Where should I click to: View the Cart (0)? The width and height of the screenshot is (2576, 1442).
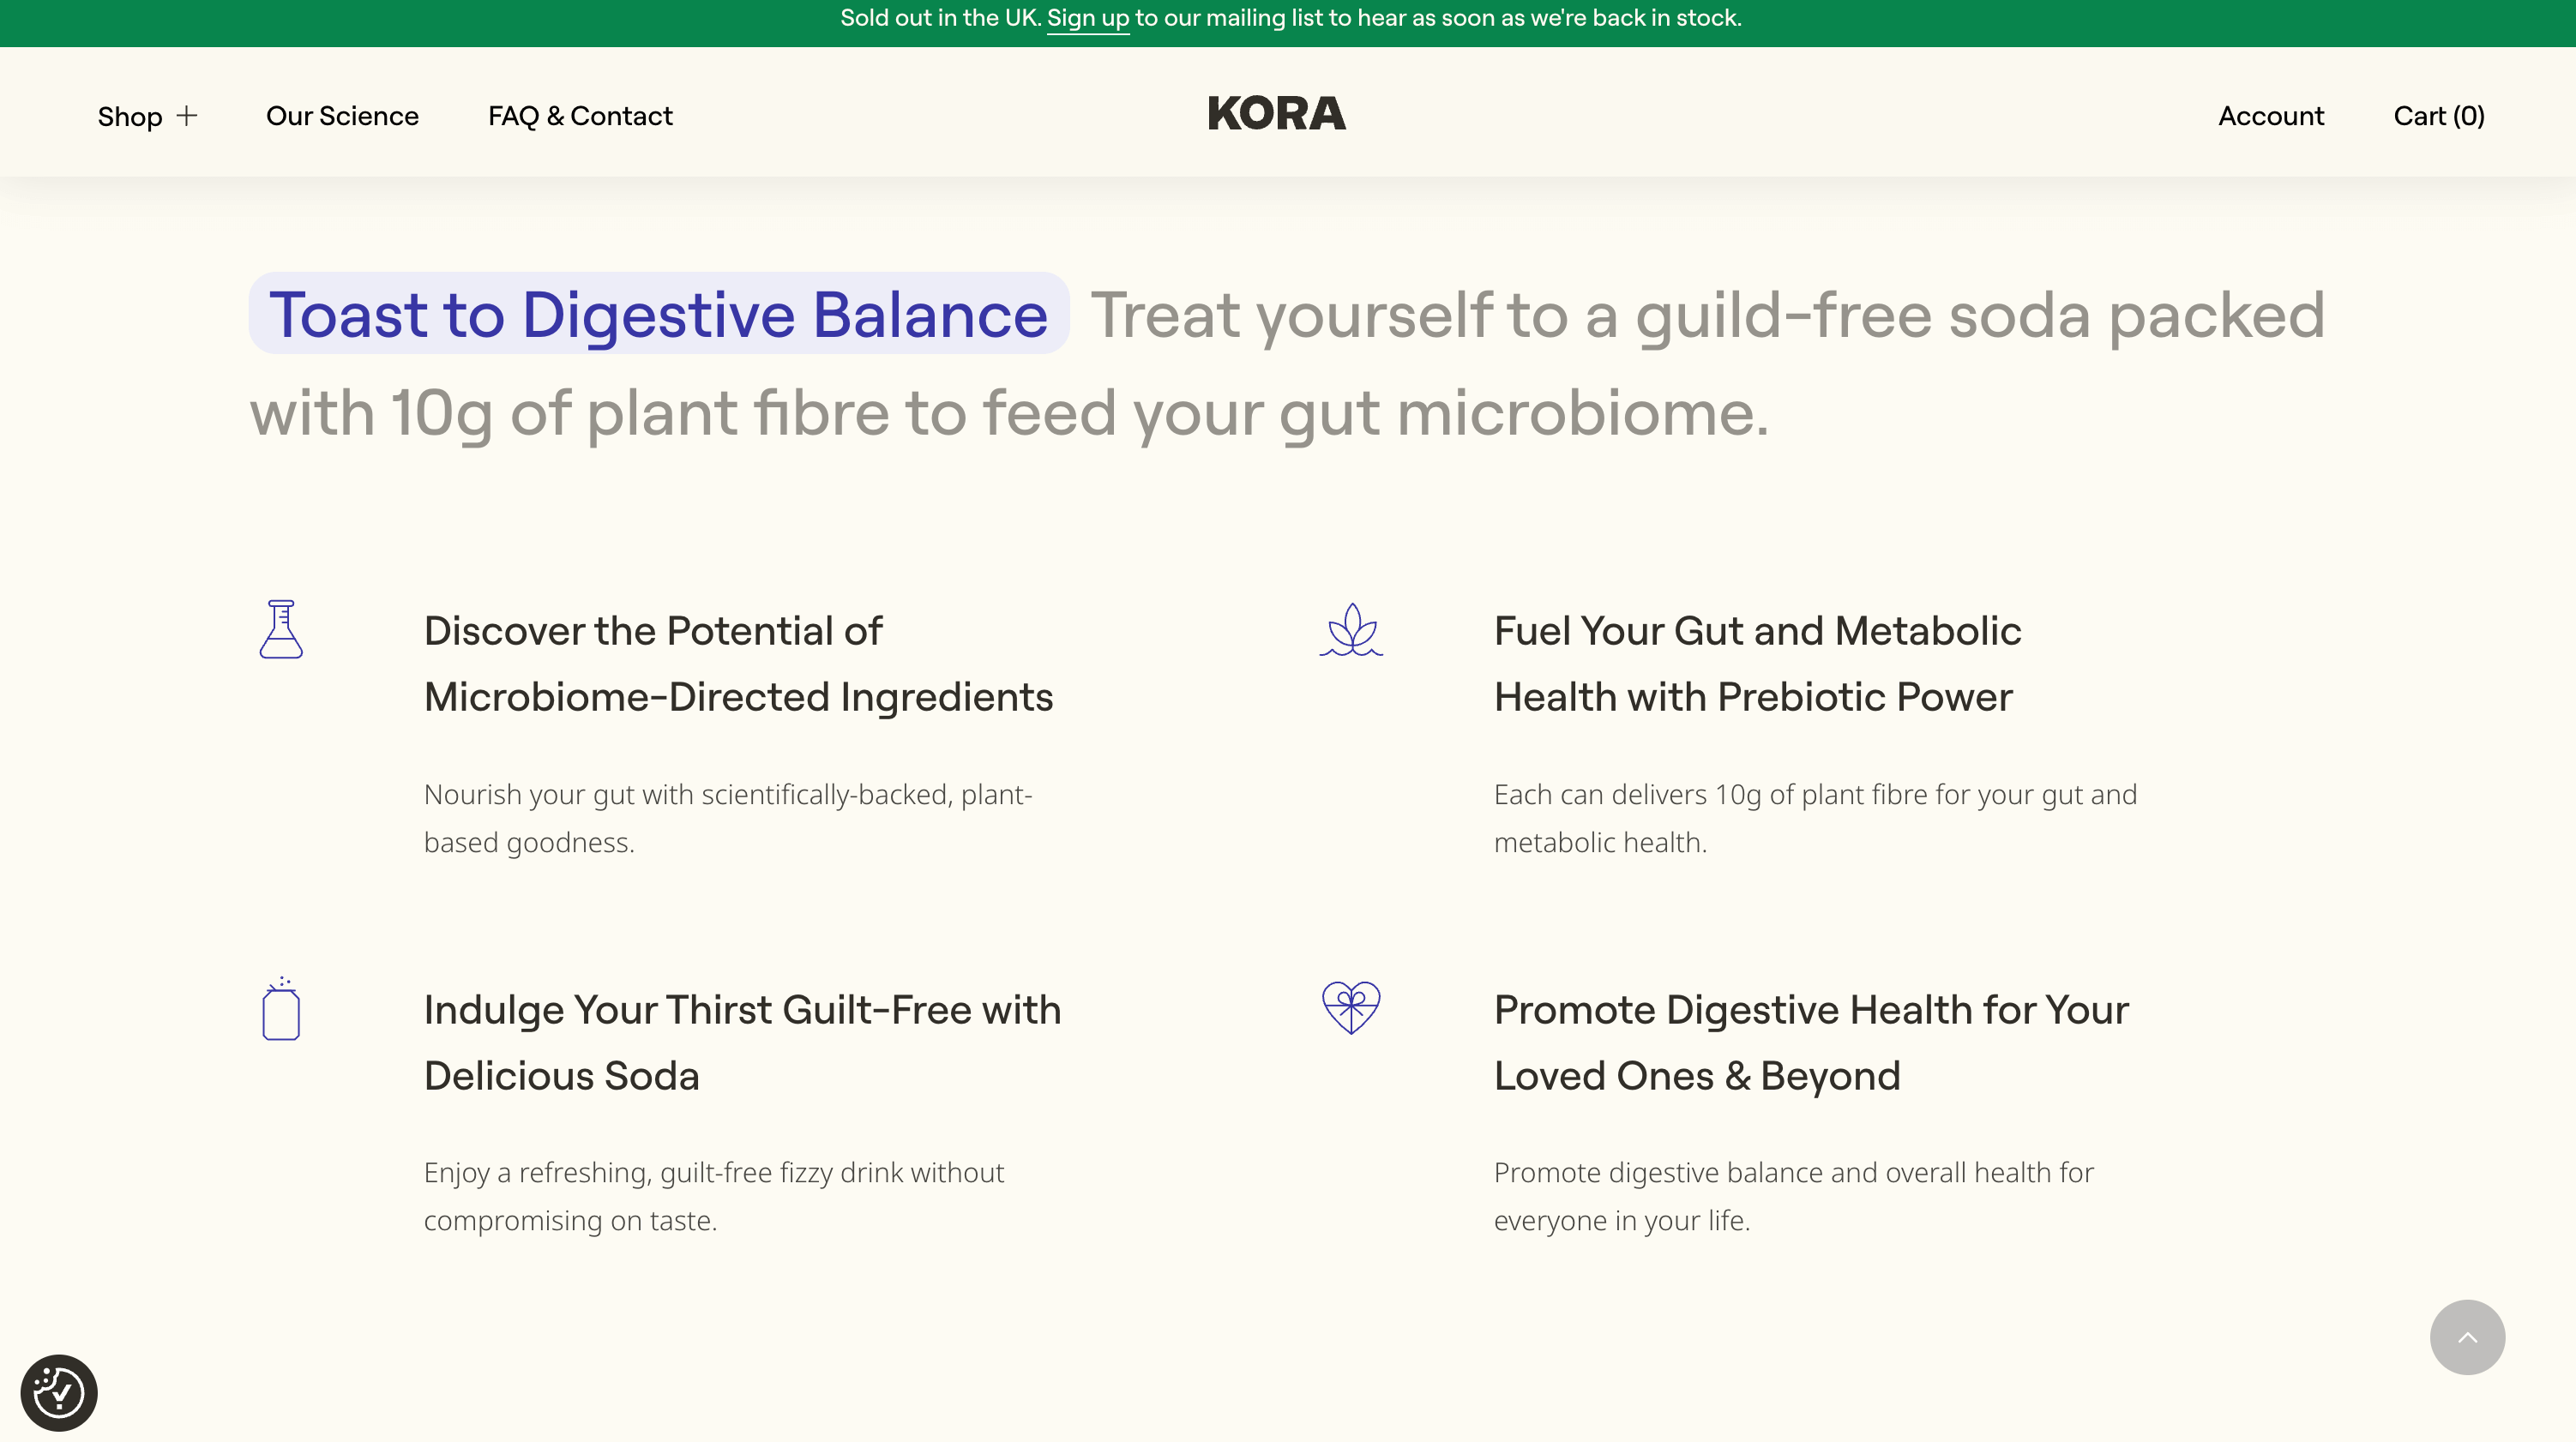point(2439,116)
